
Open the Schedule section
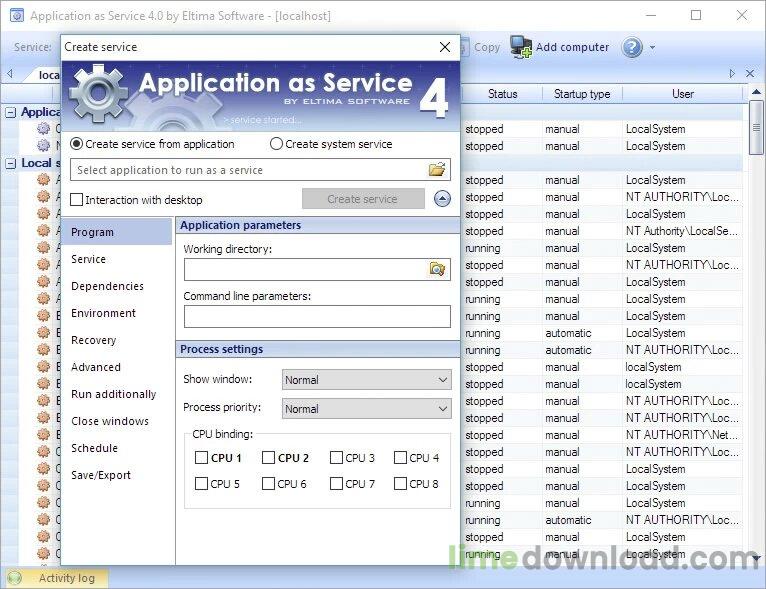coord(94,448)
